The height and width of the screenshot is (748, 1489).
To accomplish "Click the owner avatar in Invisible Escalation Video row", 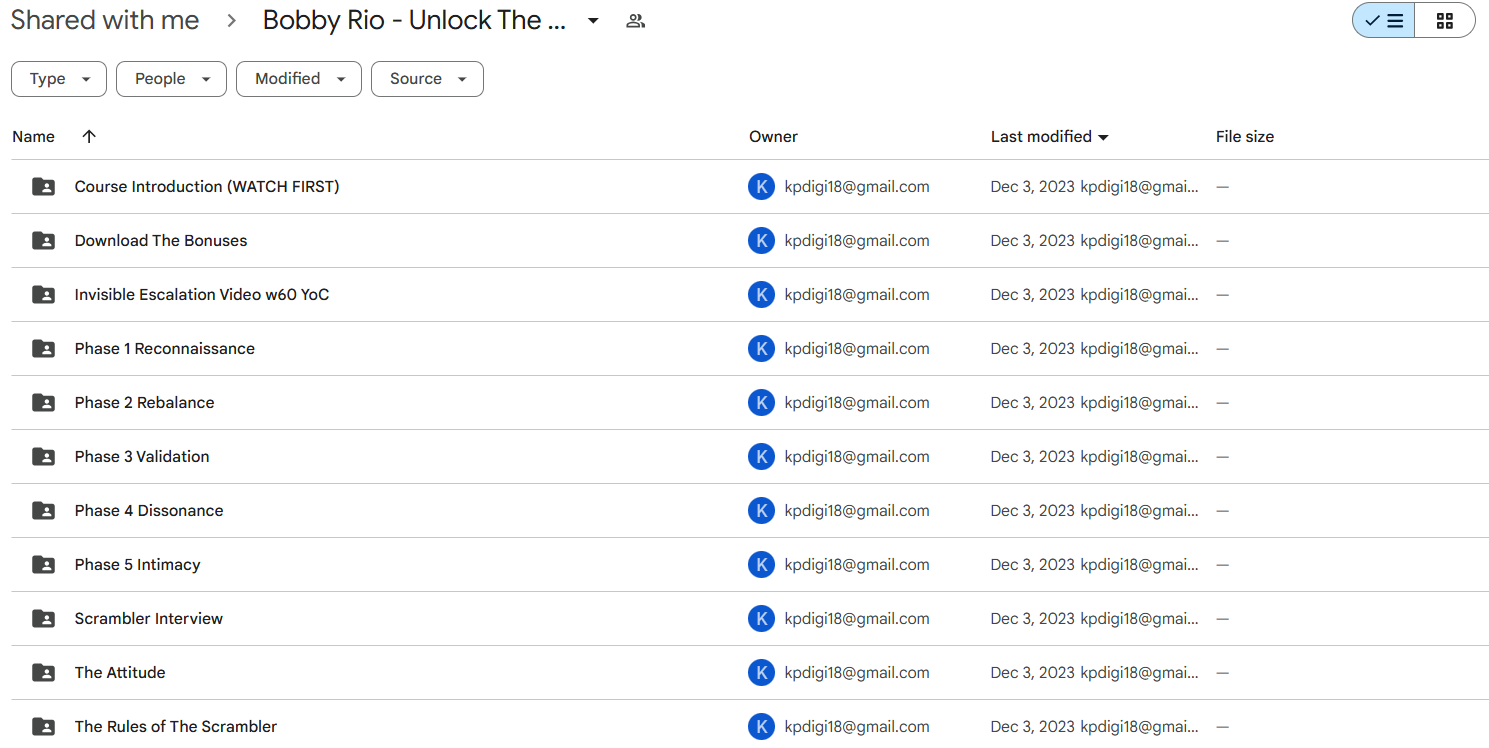I will coord(761,295).
